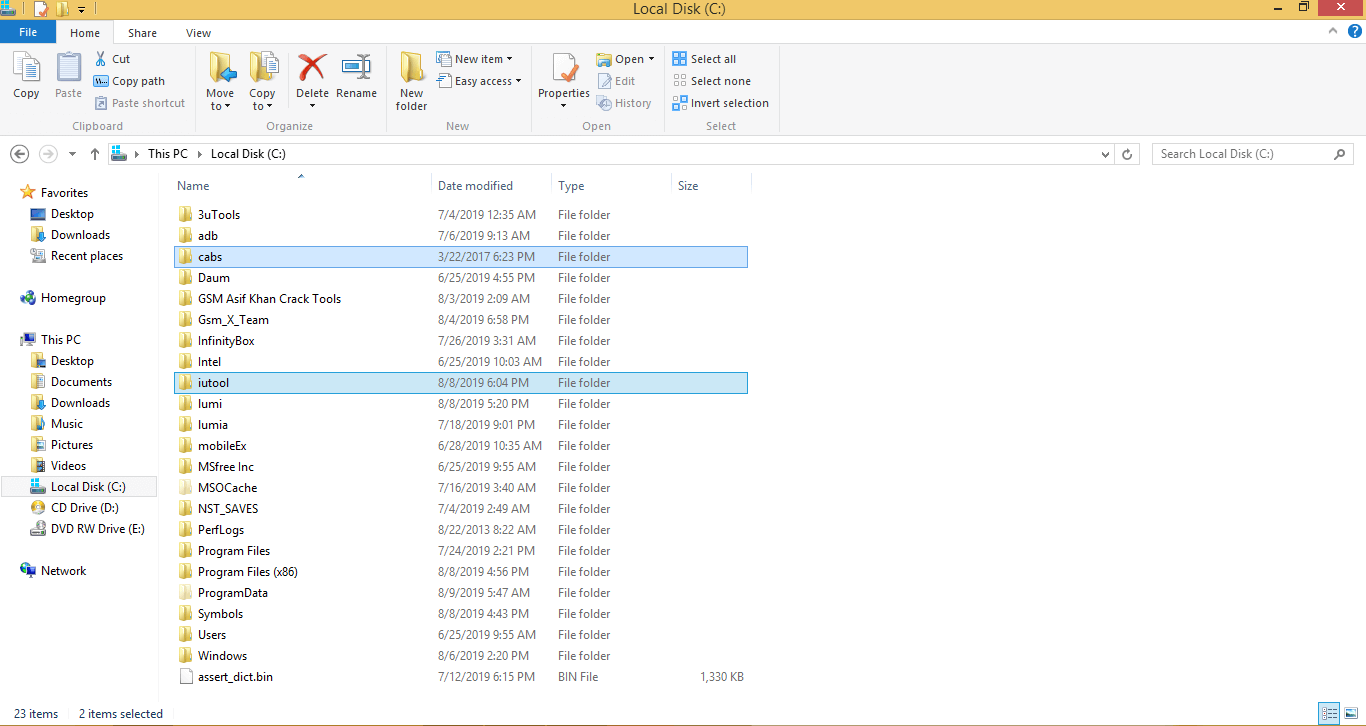Delete the selected folders
Image resolution: width=1366 pixels, height=726 pixels.
312,75
